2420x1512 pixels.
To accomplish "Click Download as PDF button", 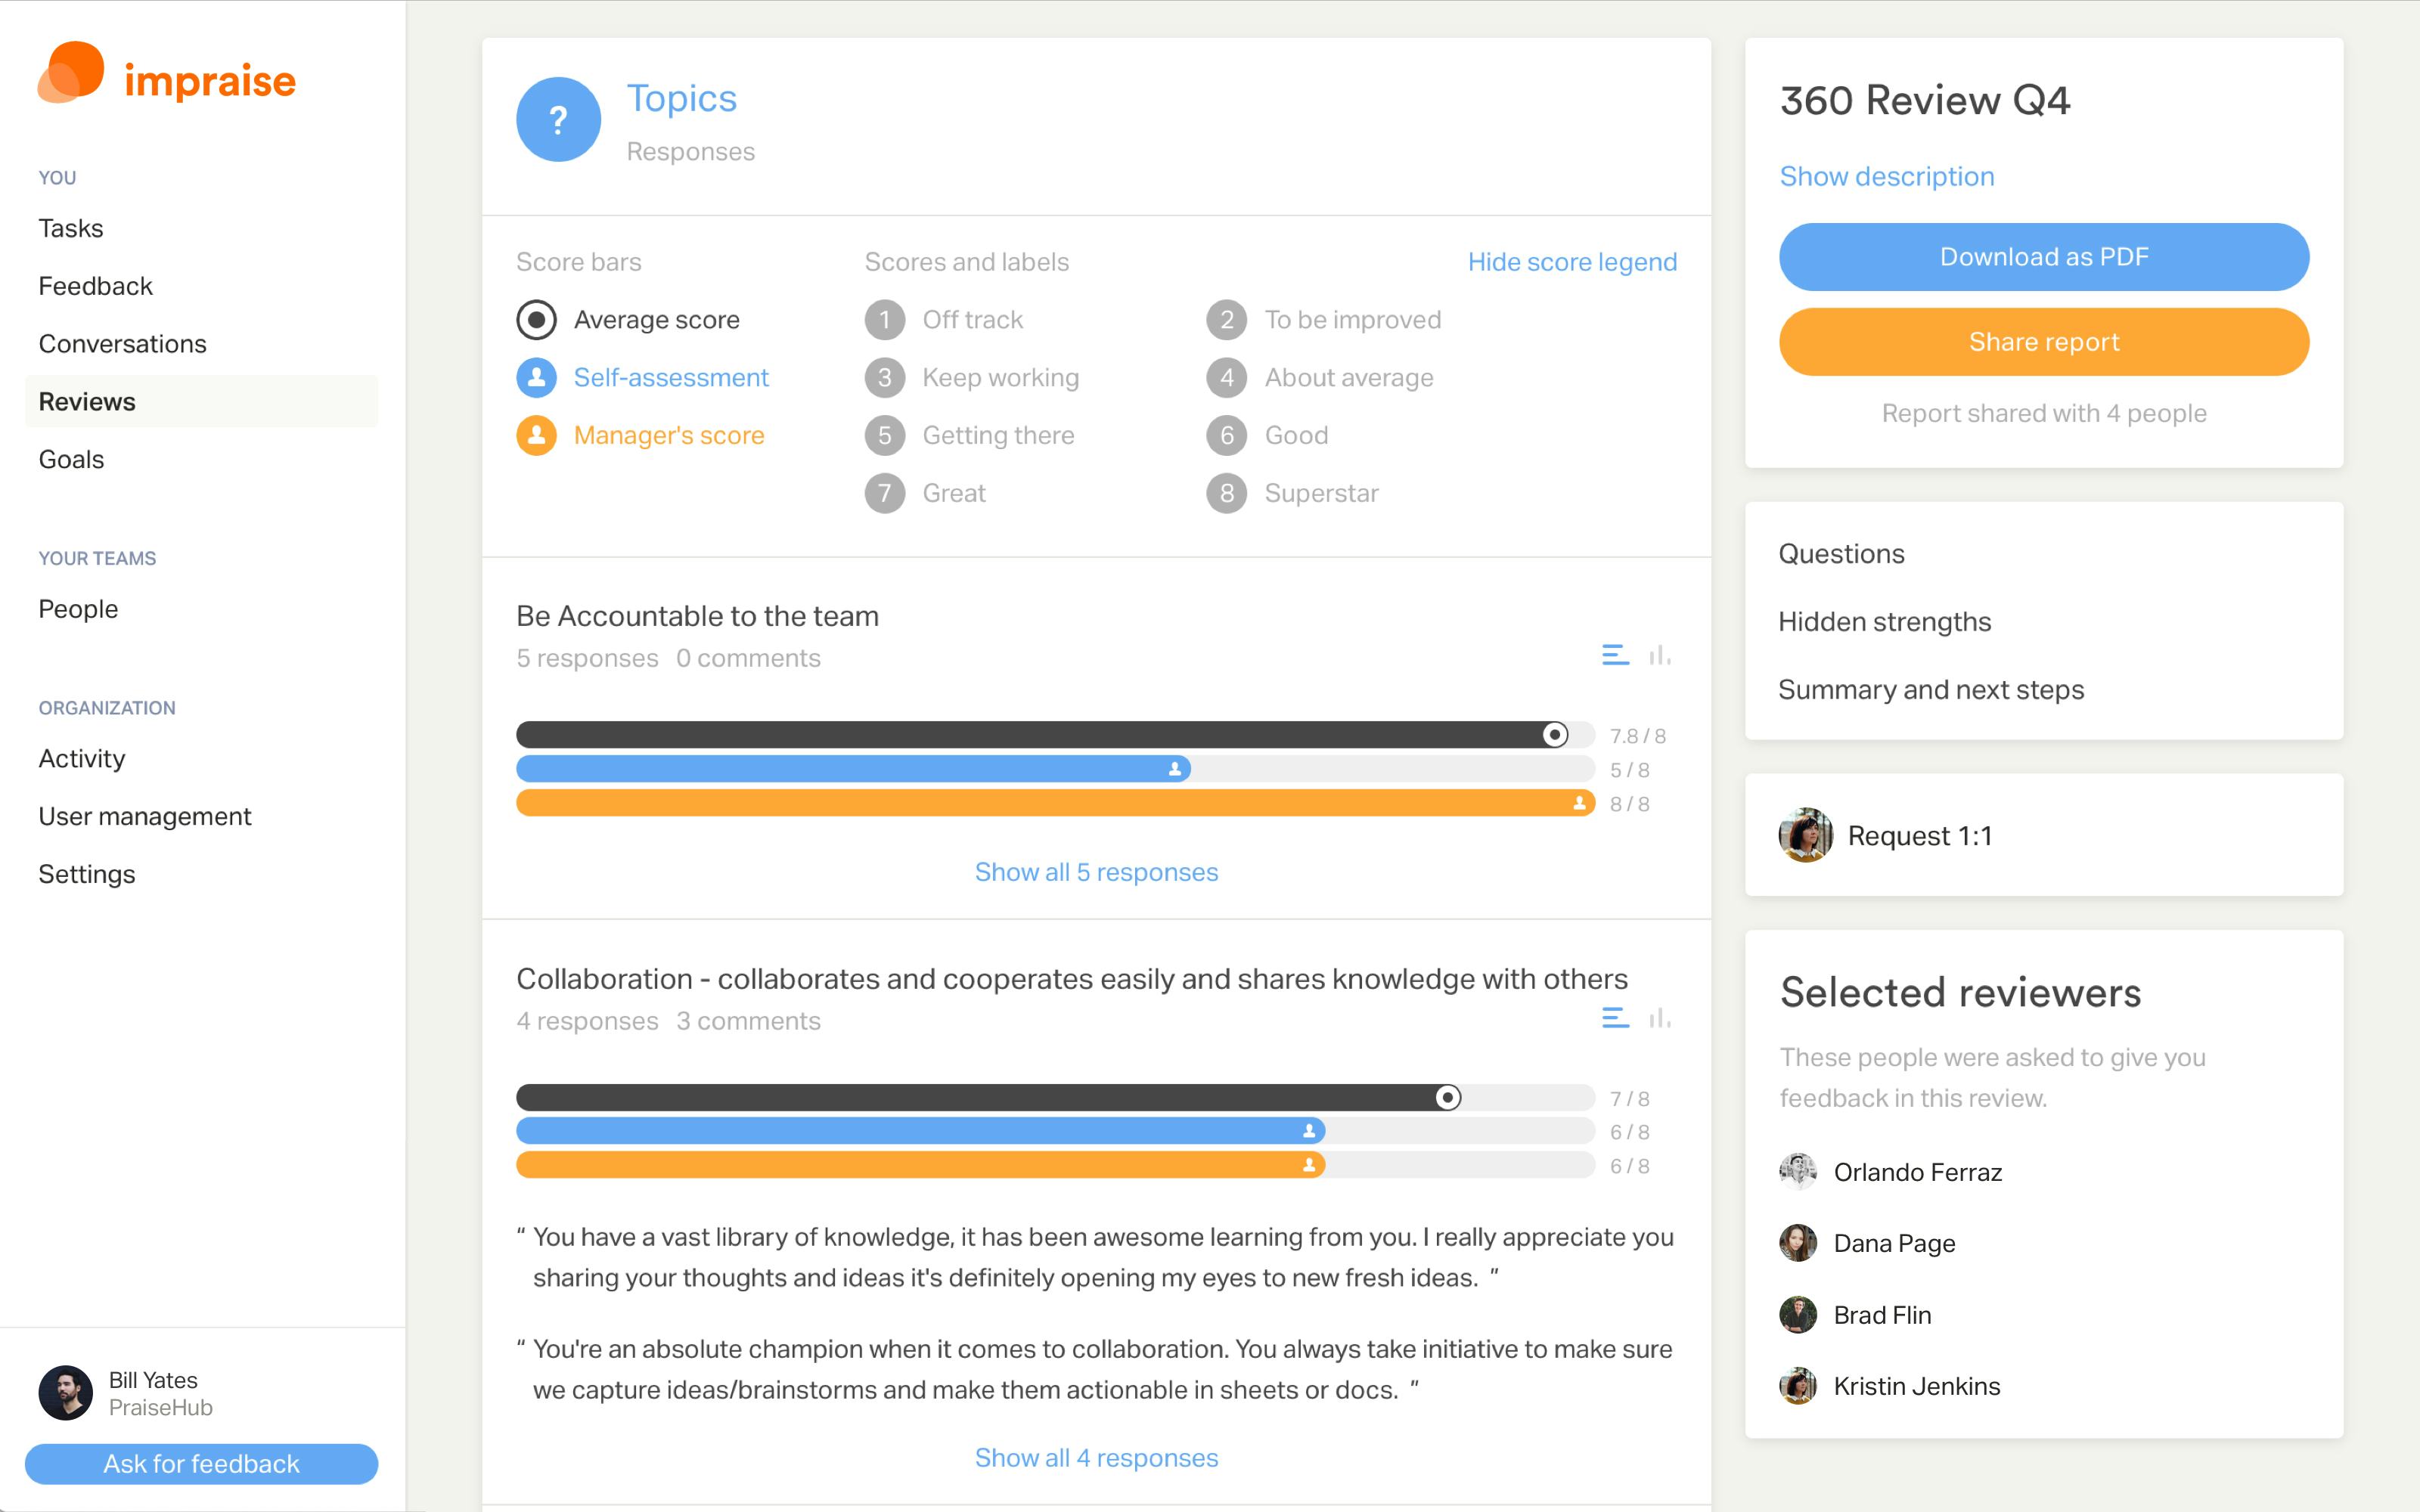I will point(2043,256).
